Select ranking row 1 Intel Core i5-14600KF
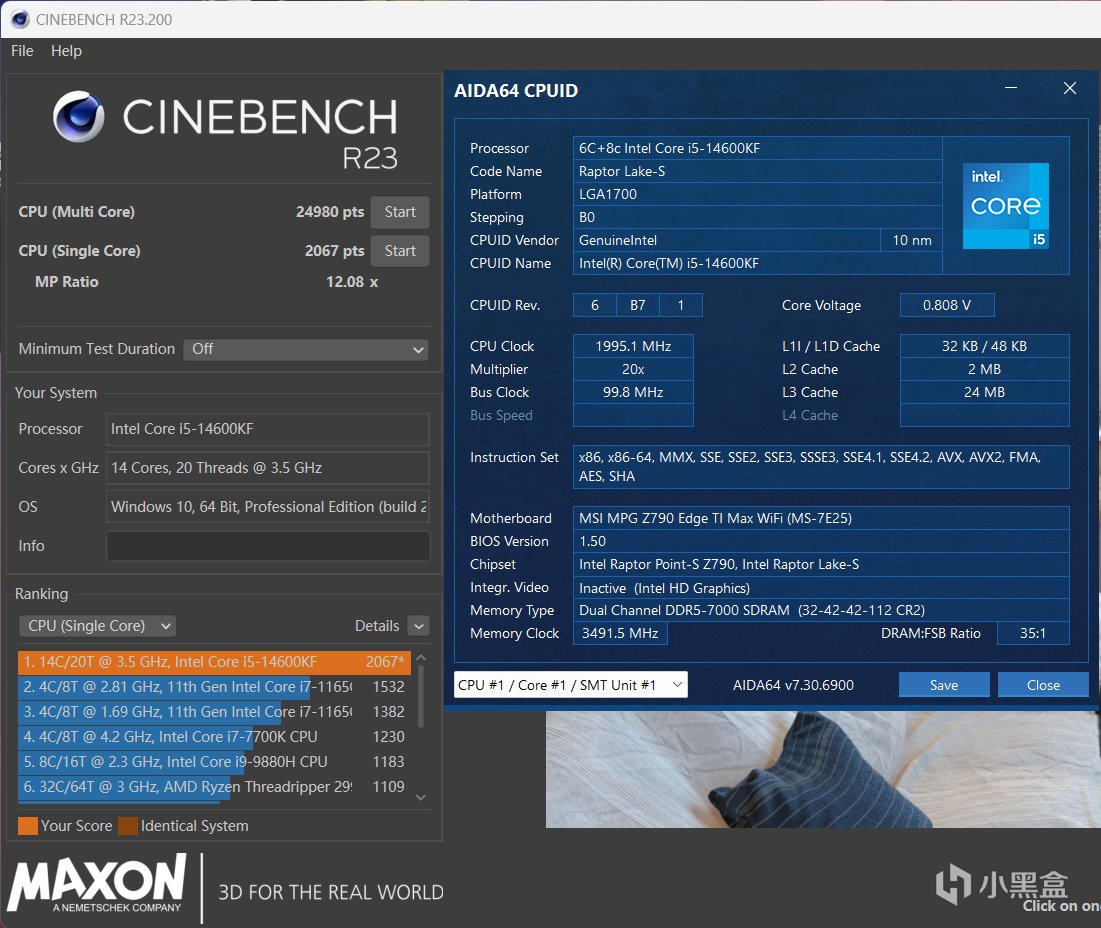Viewport: 1101px width, 928px height. coord(214,662)
